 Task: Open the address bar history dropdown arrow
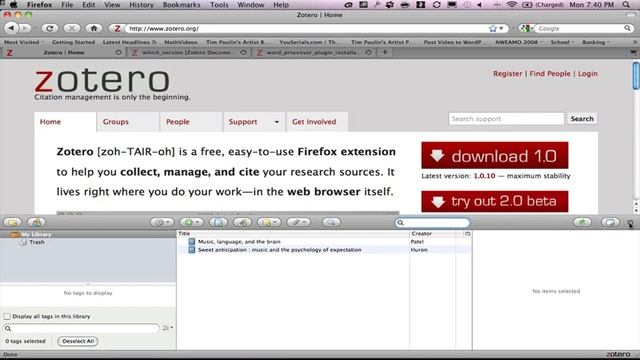tap(501, 29)
